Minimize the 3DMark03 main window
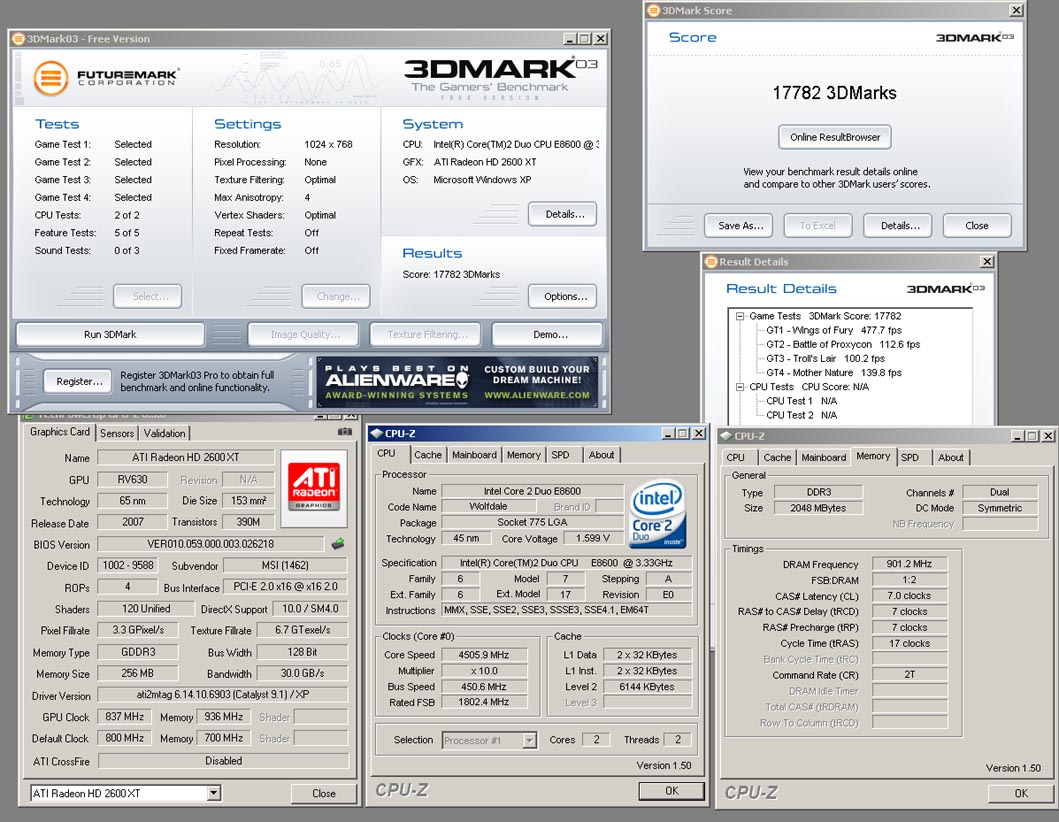Viewport: 1059px width, 822px height. 570,38
